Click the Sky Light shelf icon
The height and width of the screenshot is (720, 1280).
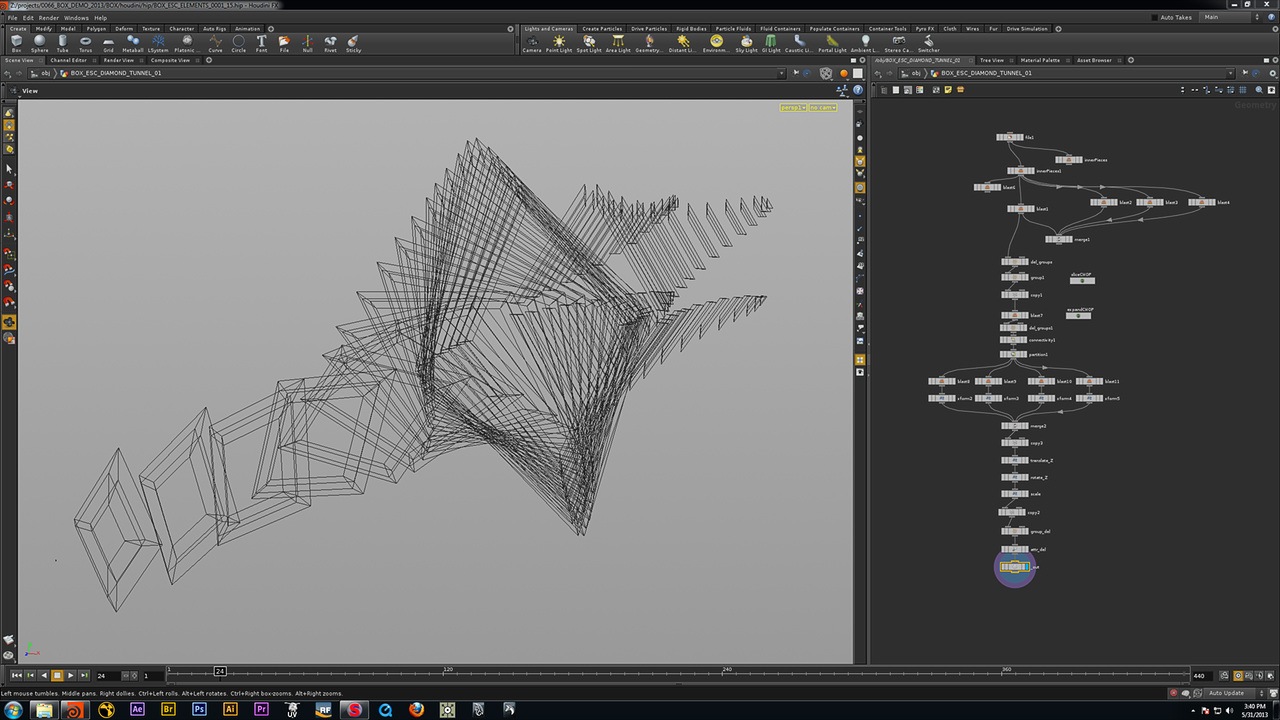coord(746,43)
